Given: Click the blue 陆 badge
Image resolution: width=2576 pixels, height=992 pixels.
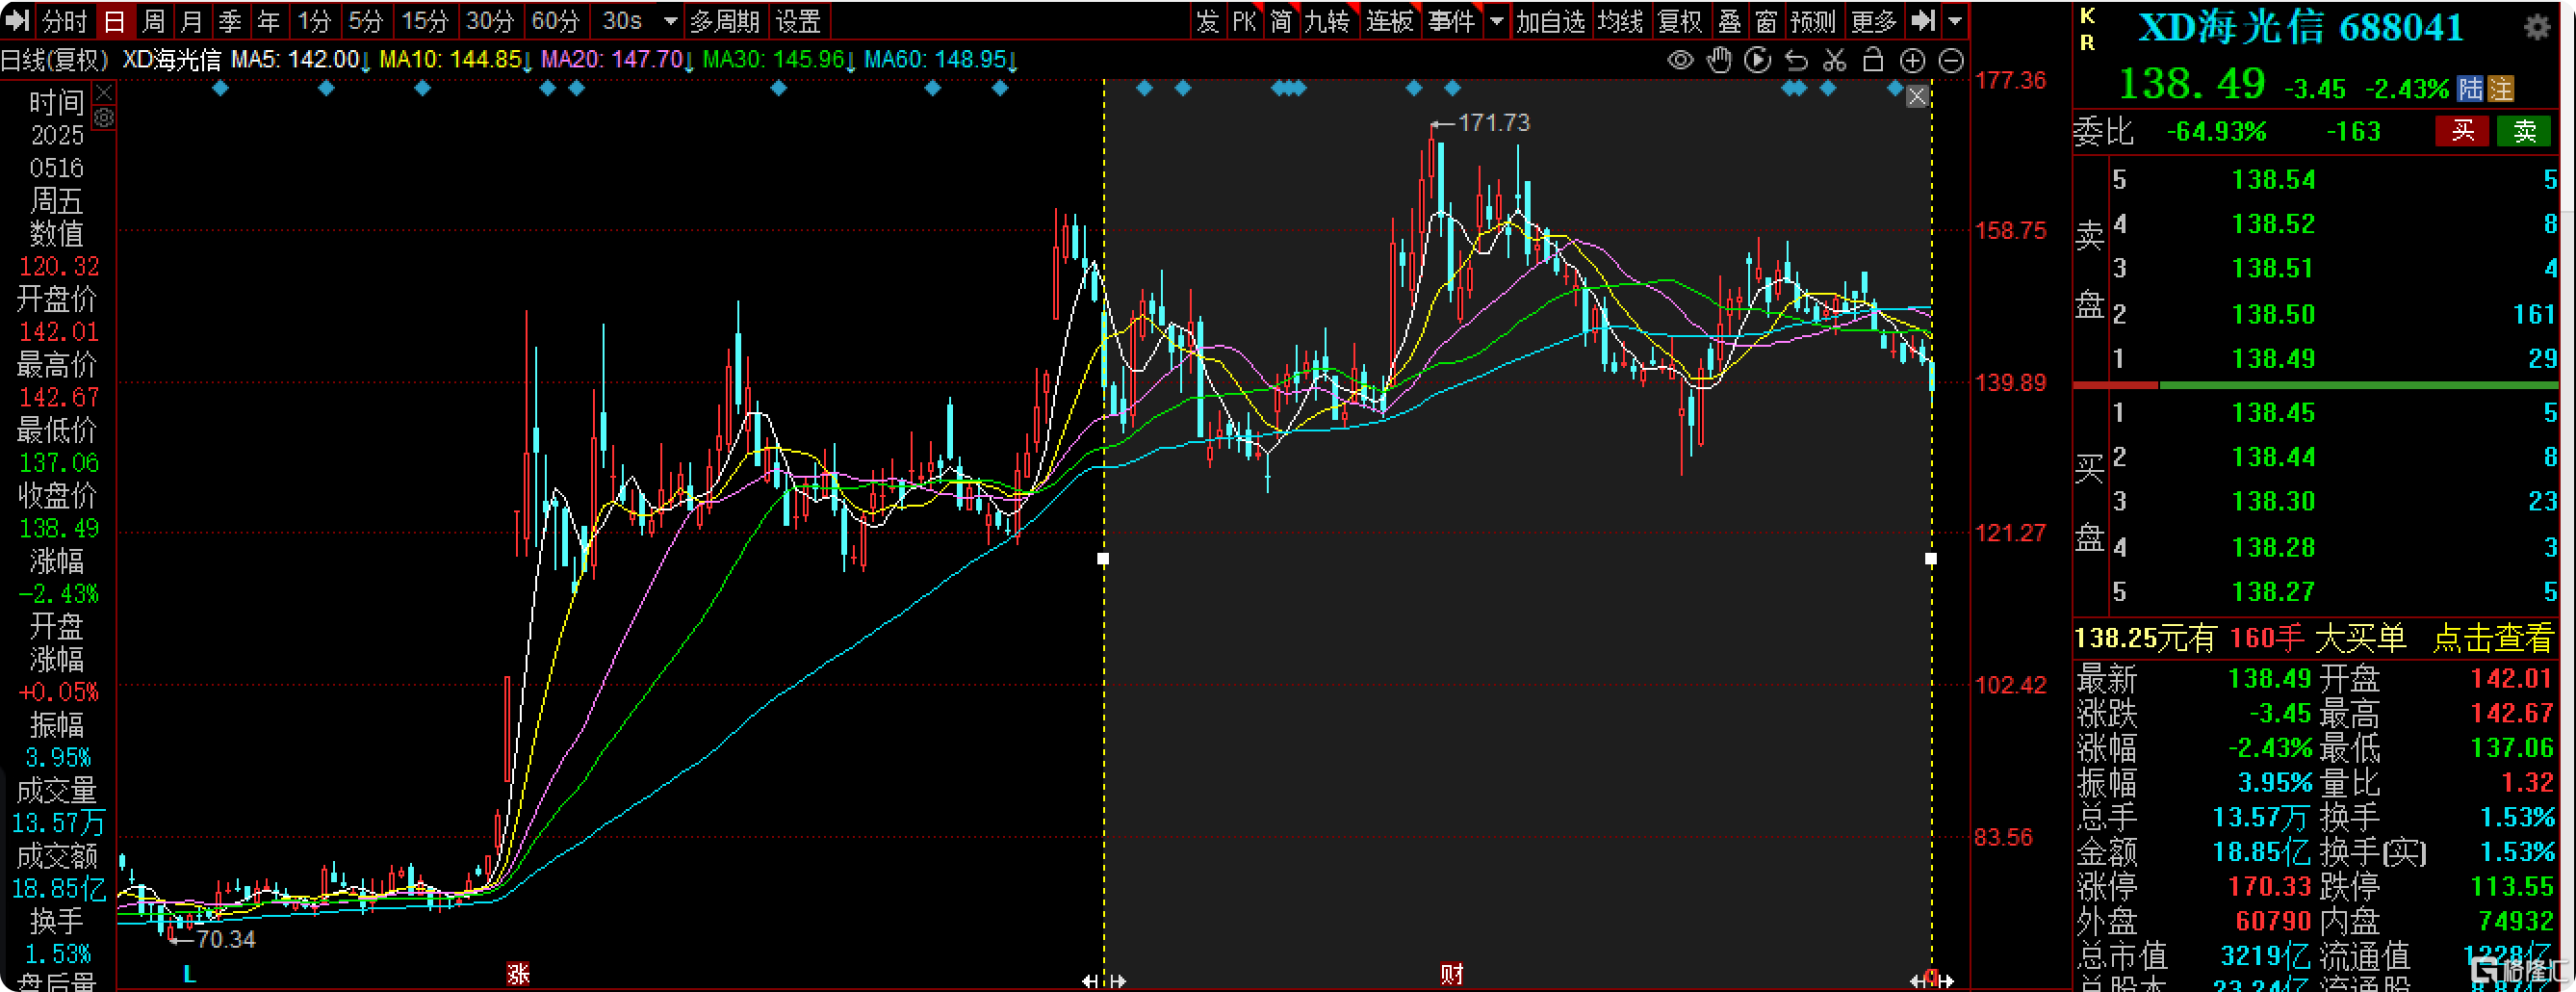Looking at the screenshot, I should click(x=2471, y=89).
